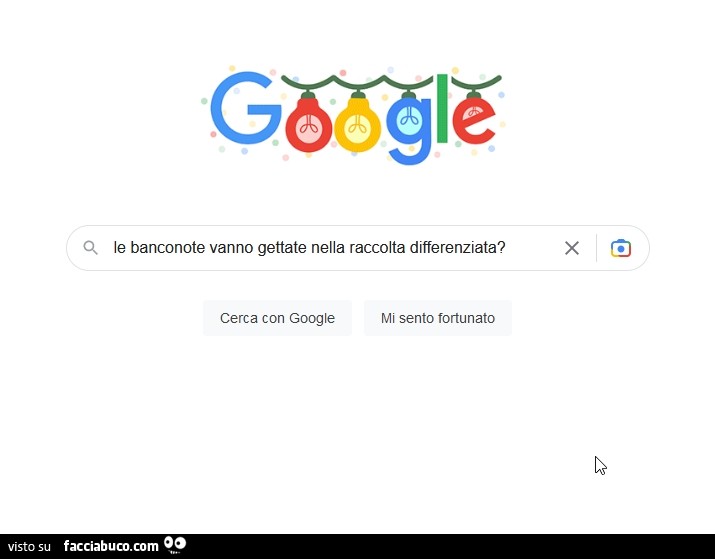Viewport: 715px width, 559px height.
Task: Click the red bulb forming the letter 'e'
Action: point(474,119)
